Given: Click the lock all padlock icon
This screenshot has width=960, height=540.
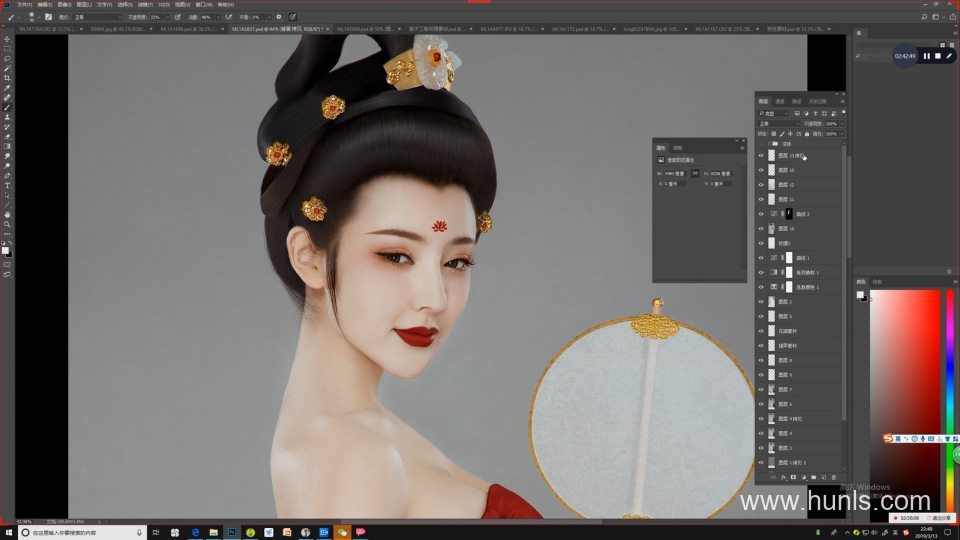Looking at the screenshot, I should [807, 133].
